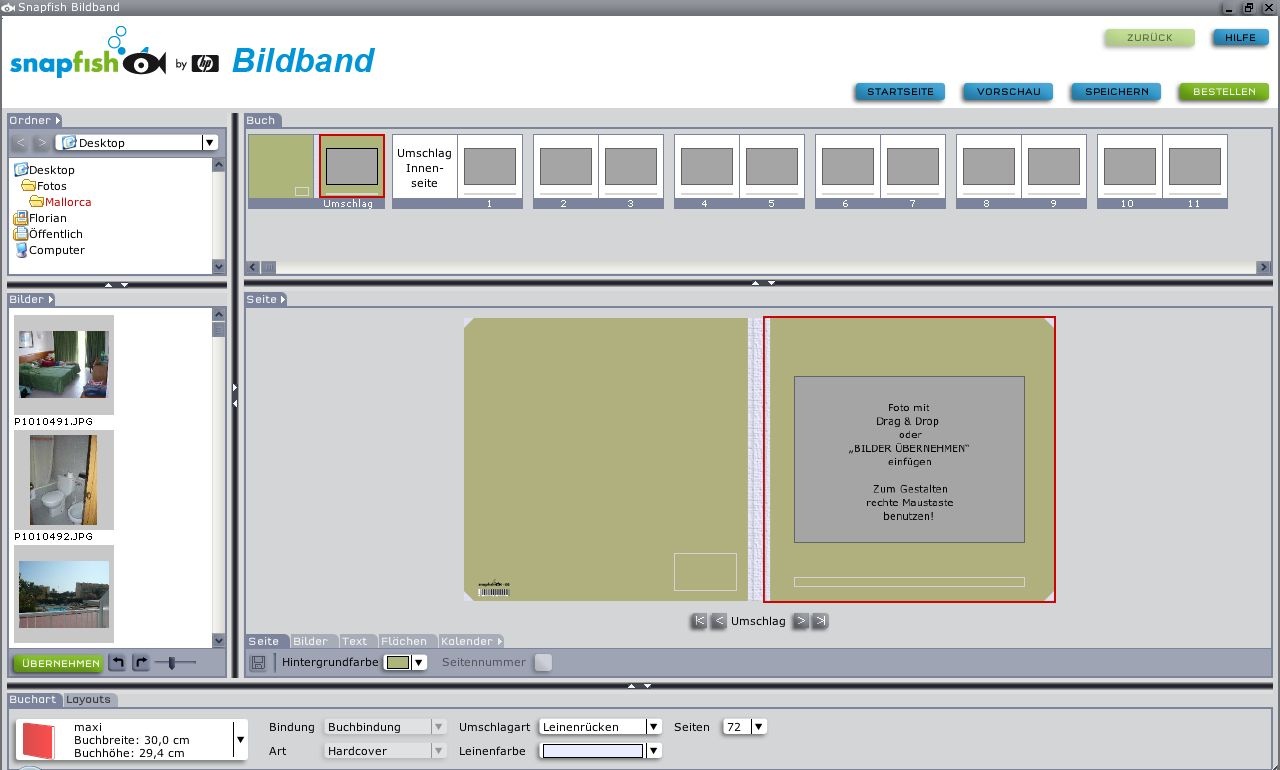Switch to the Layouts tab
Viewport: 1280px width, 770px height.
tap(89, 699)
